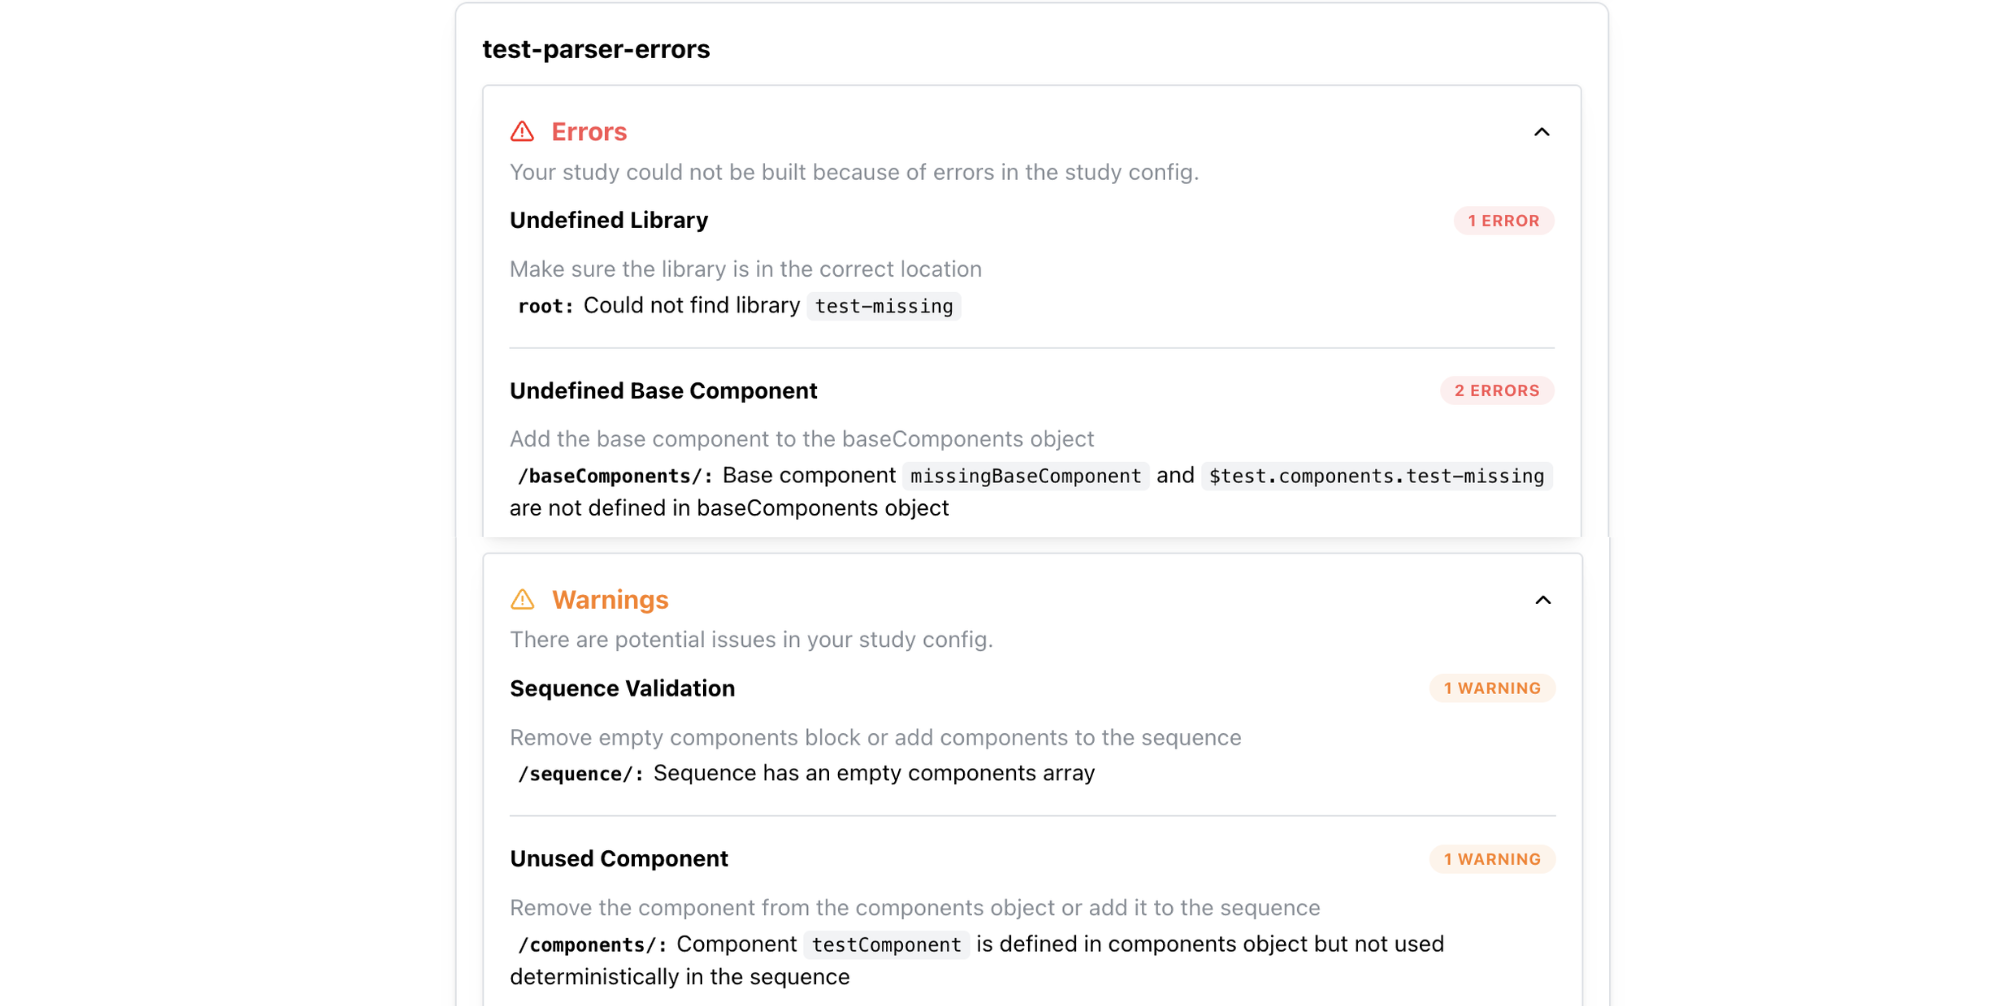Select the Undefined Library error heading
This screenshot has height=1006, width=2004.
(609, 220)
